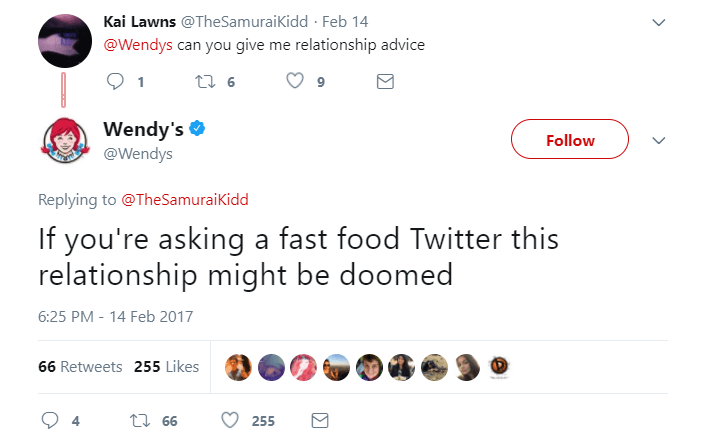
Task: Like Kai Lawns' relationship advice tweet
Action: pyautogui.click(x=295, y=83)
